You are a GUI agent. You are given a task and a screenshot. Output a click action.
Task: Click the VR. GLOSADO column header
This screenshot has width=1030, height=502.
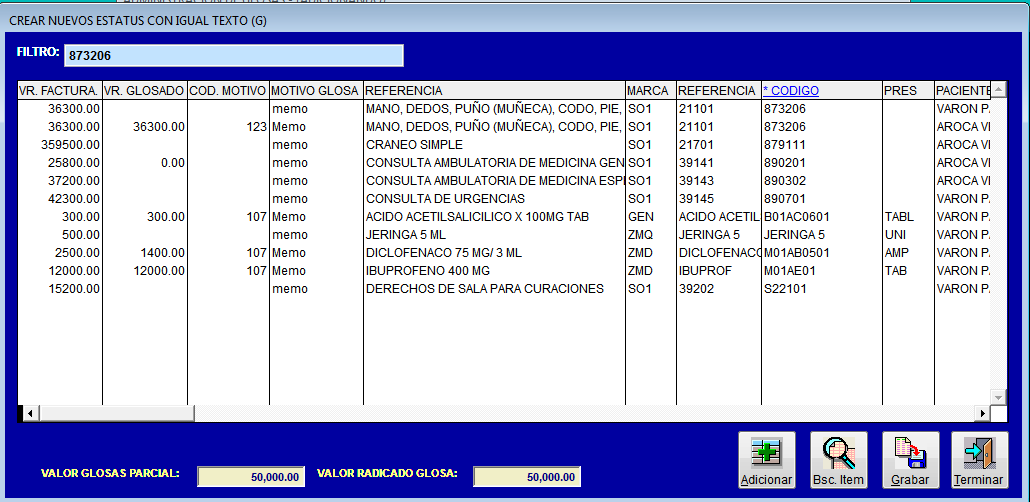click(145, 91)
